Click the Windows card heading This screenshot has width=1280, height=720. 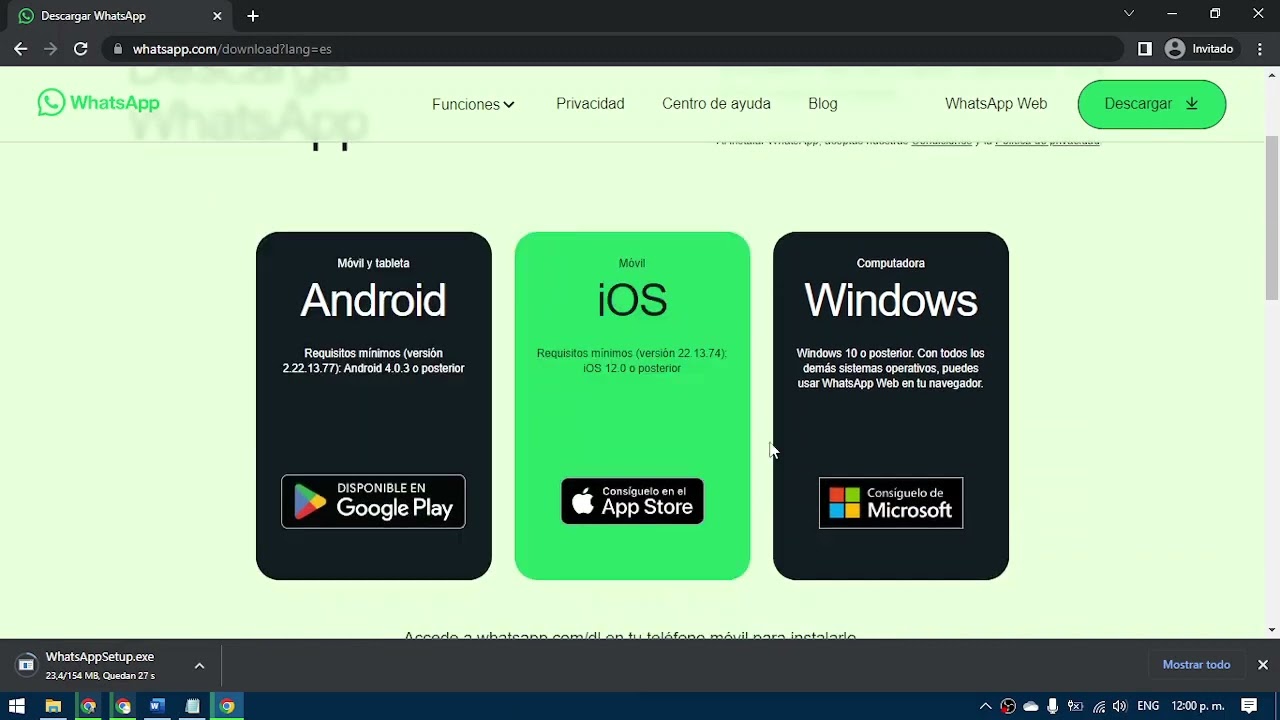click(x=891, y=301)
